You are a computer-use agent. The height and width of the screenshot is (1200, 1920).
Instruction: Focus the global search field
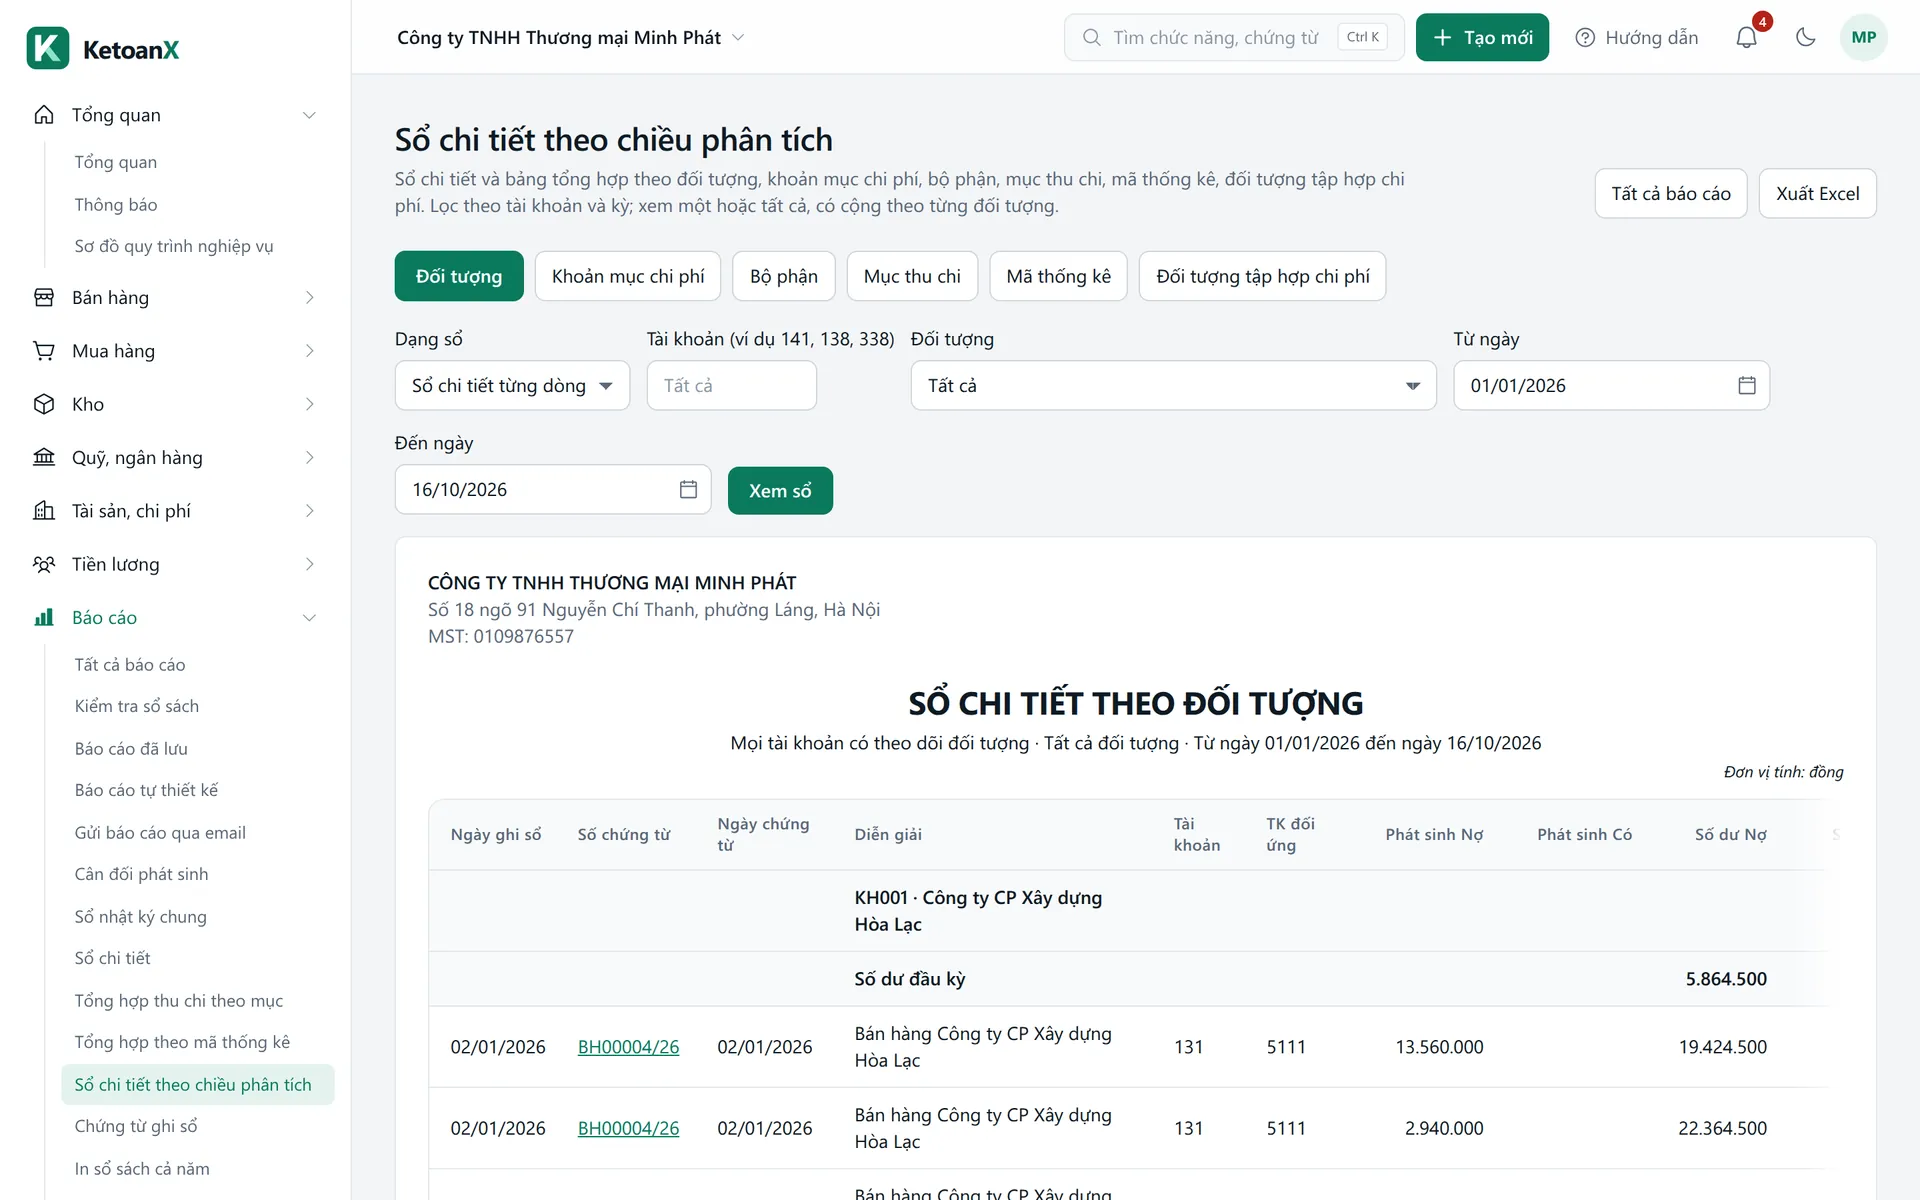1234,38
